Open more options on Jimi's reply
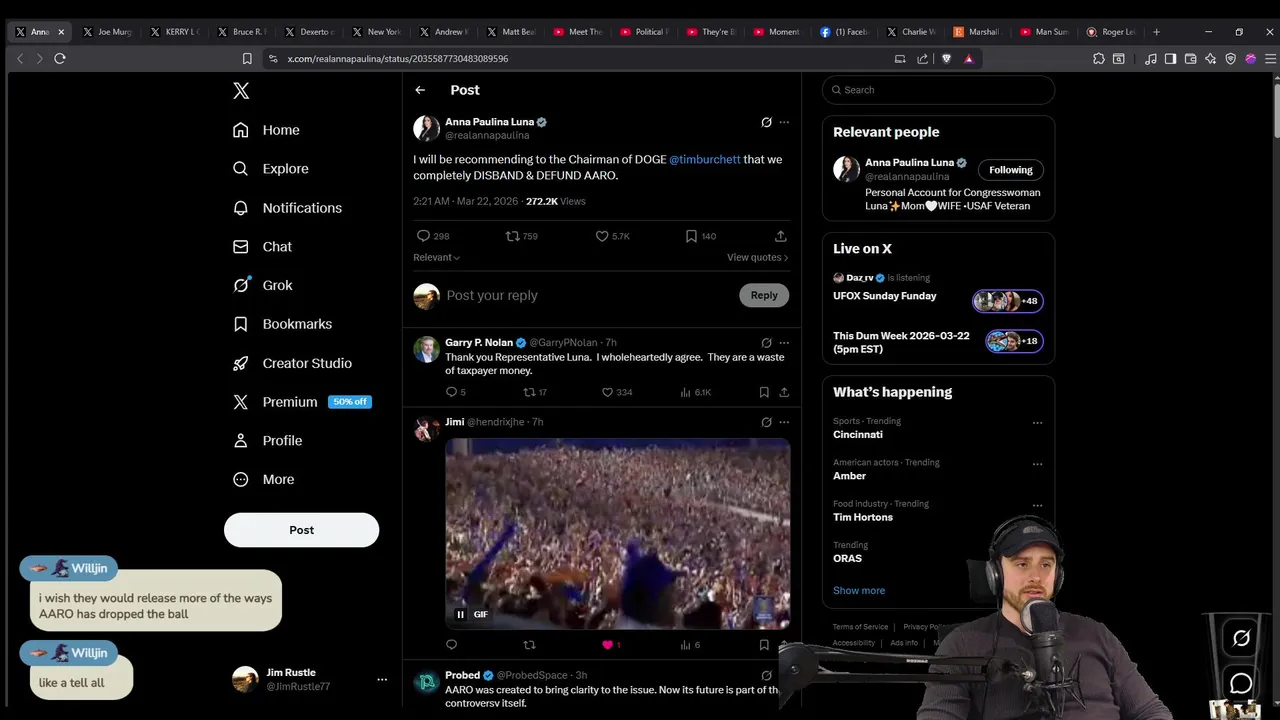1280x720 pixels. coord(784,422)
